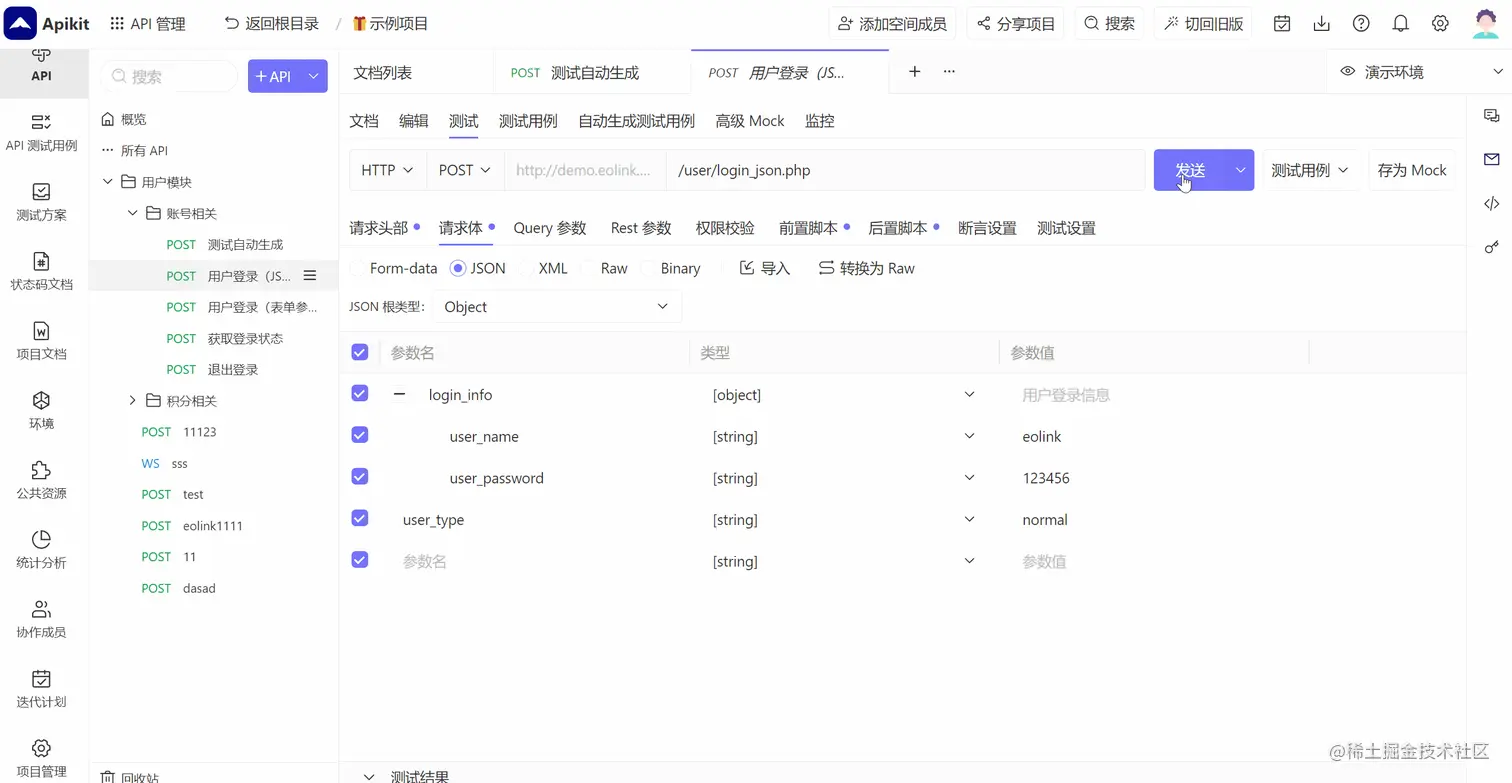This screenshot has width=1512, height=783.
Task: Open the 协作成员 members icon
Action: click(41, 608)
